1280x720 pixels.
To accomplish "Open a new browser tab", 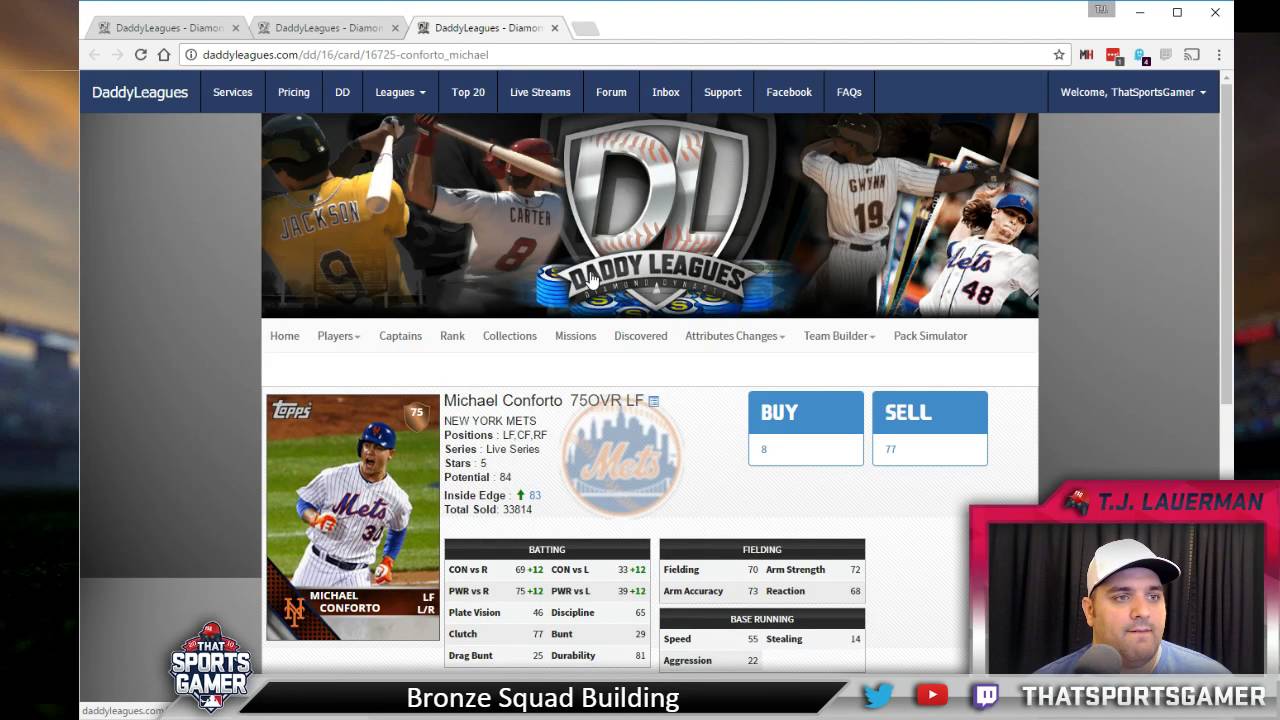I will pos(585,28).
